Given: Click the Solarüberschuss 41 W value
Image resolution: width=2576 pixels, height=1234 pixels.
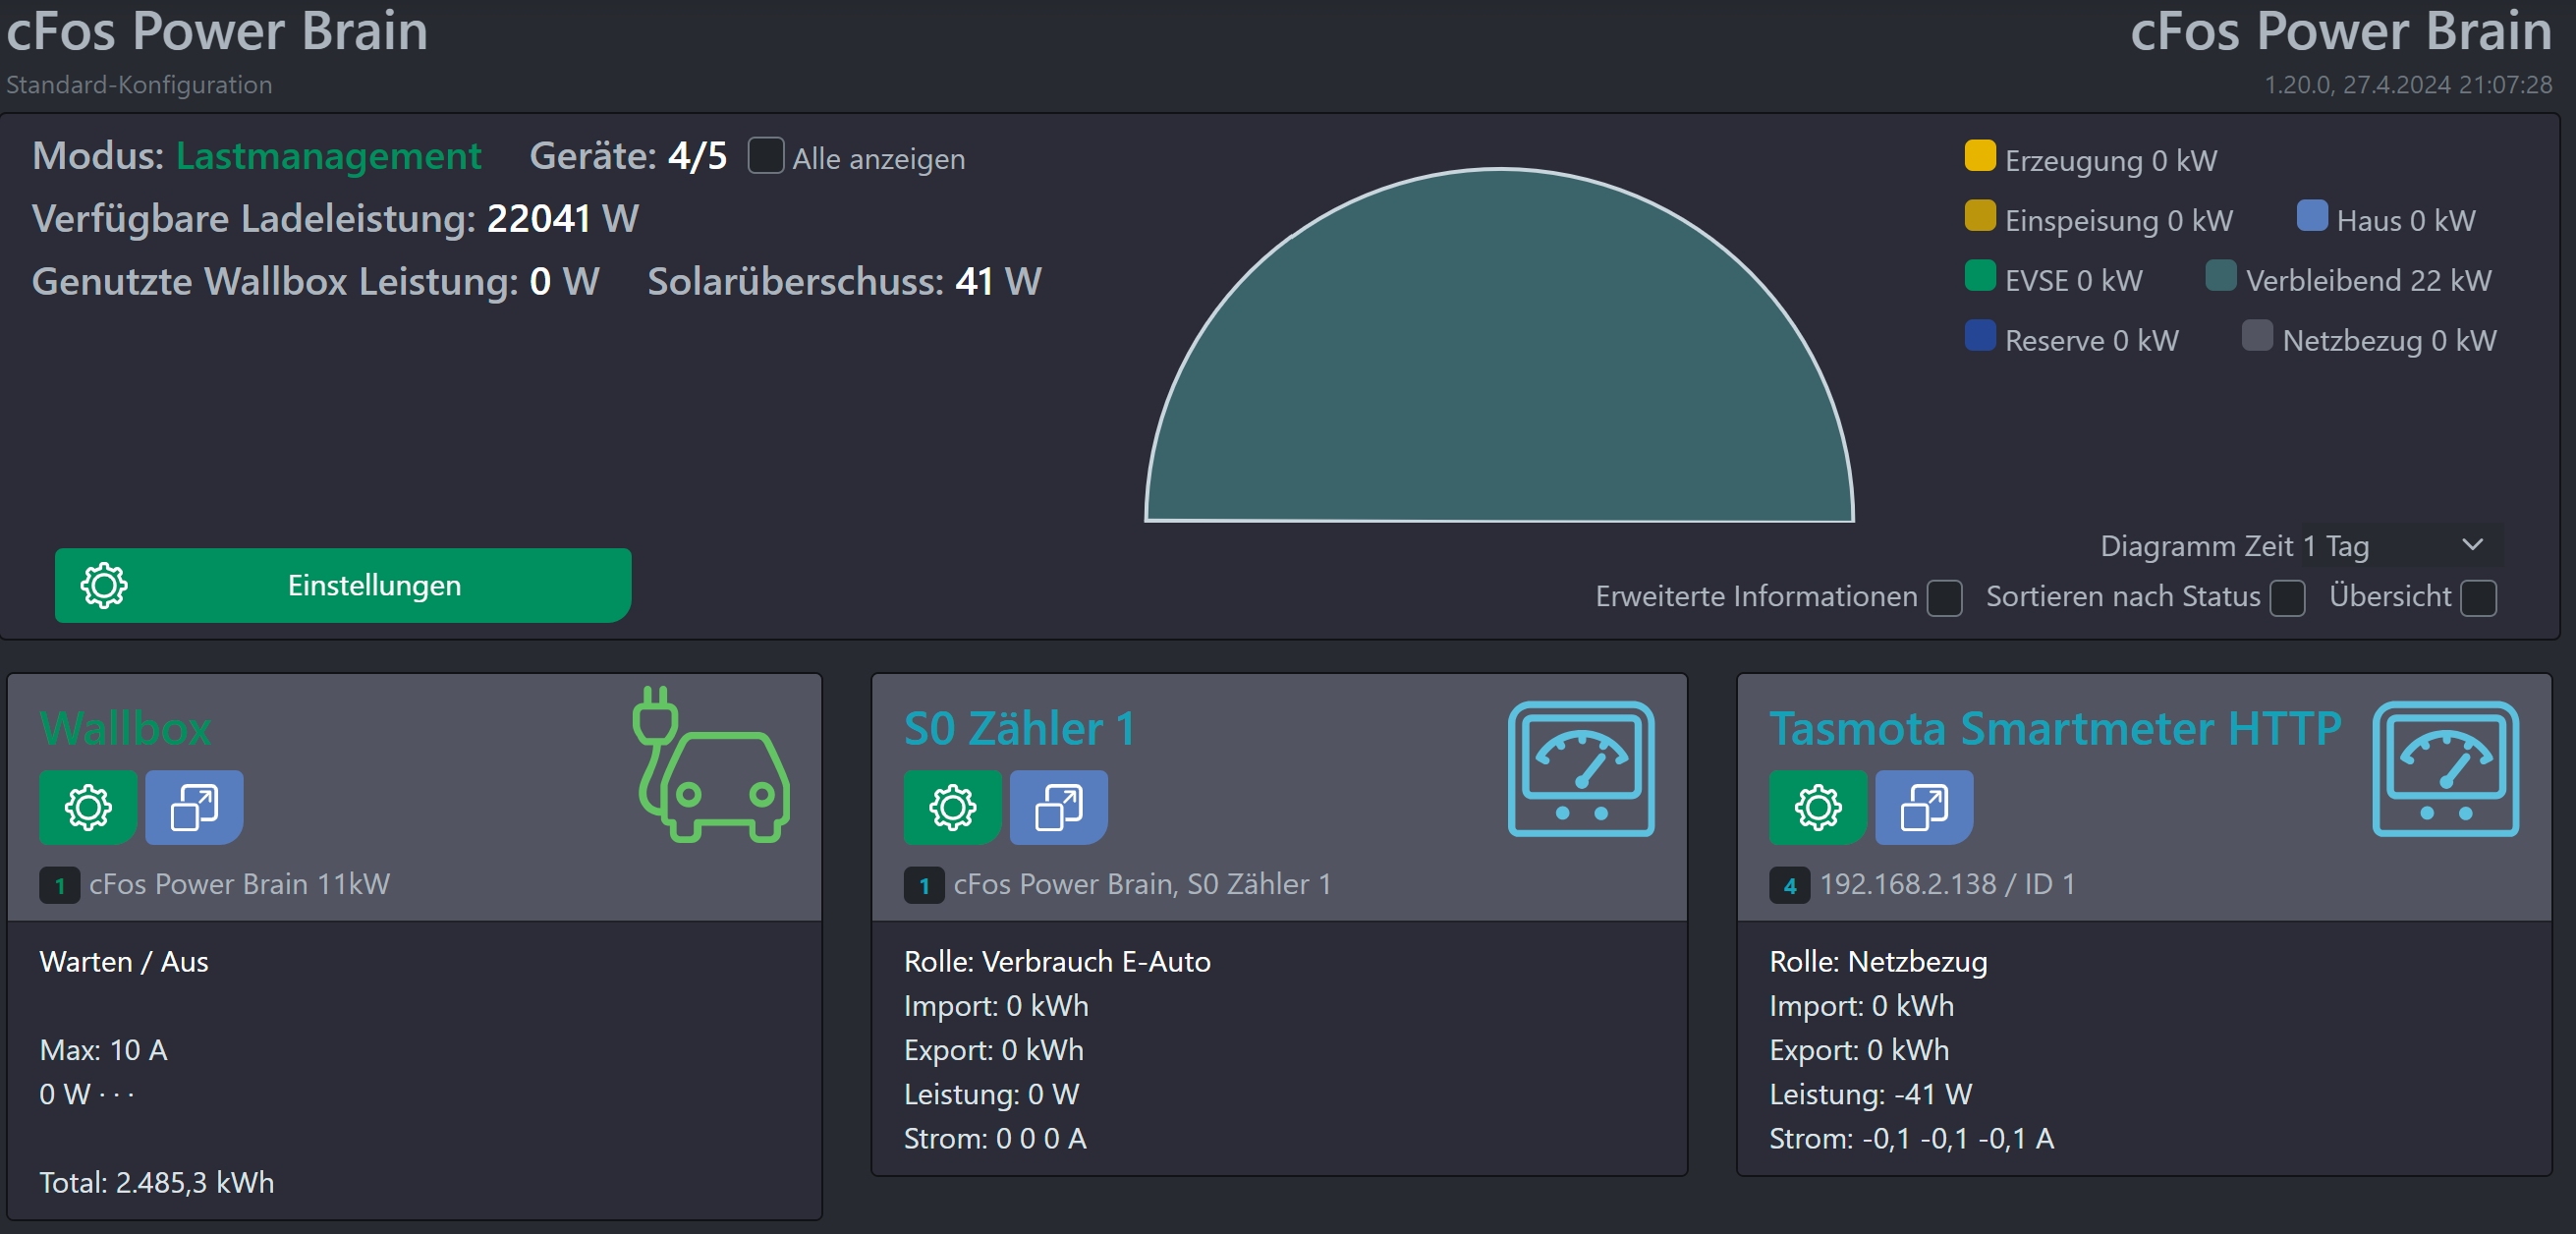Looking at the screenshot, I should 998,282.
